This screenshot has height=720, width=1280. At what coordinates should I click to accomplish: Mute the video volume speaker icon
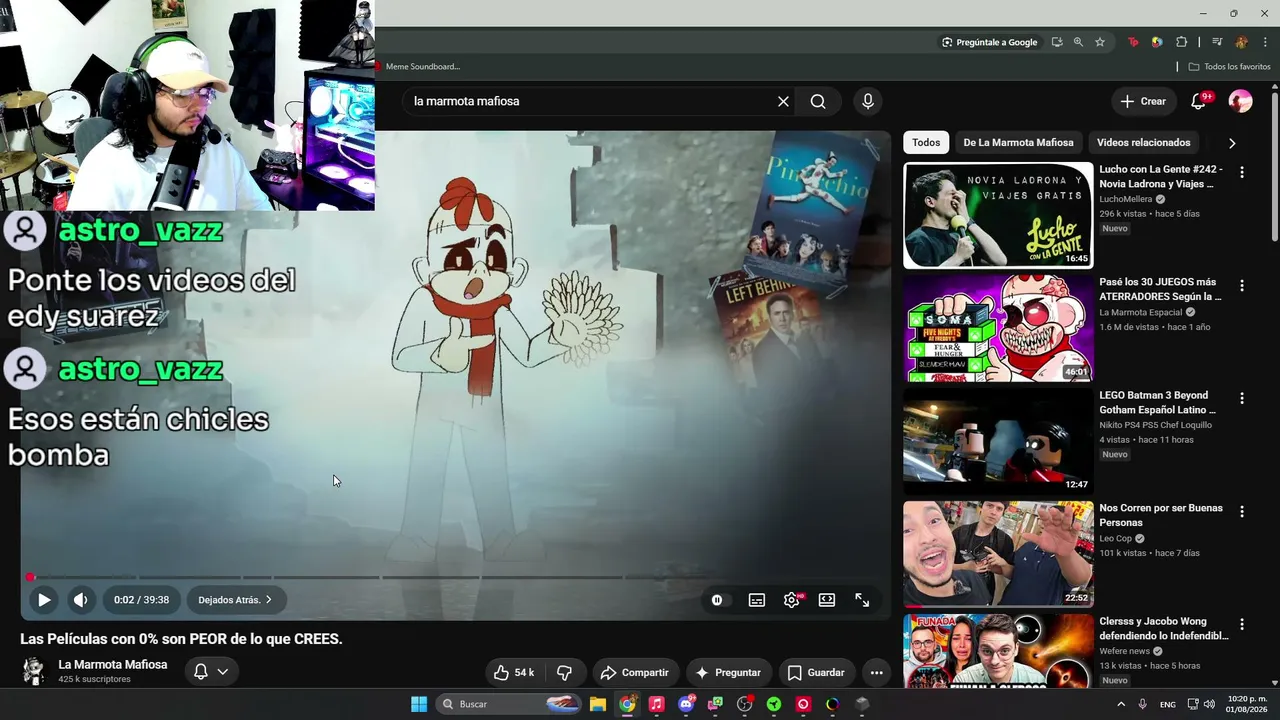click(81, 600)
